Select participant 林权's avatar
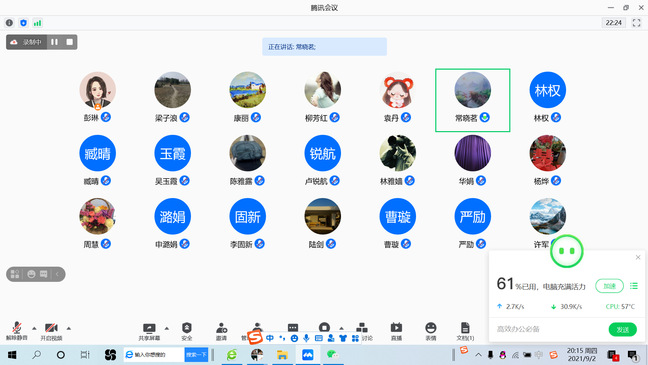Screen dimensions: 648x365 [x=548, y=90]
